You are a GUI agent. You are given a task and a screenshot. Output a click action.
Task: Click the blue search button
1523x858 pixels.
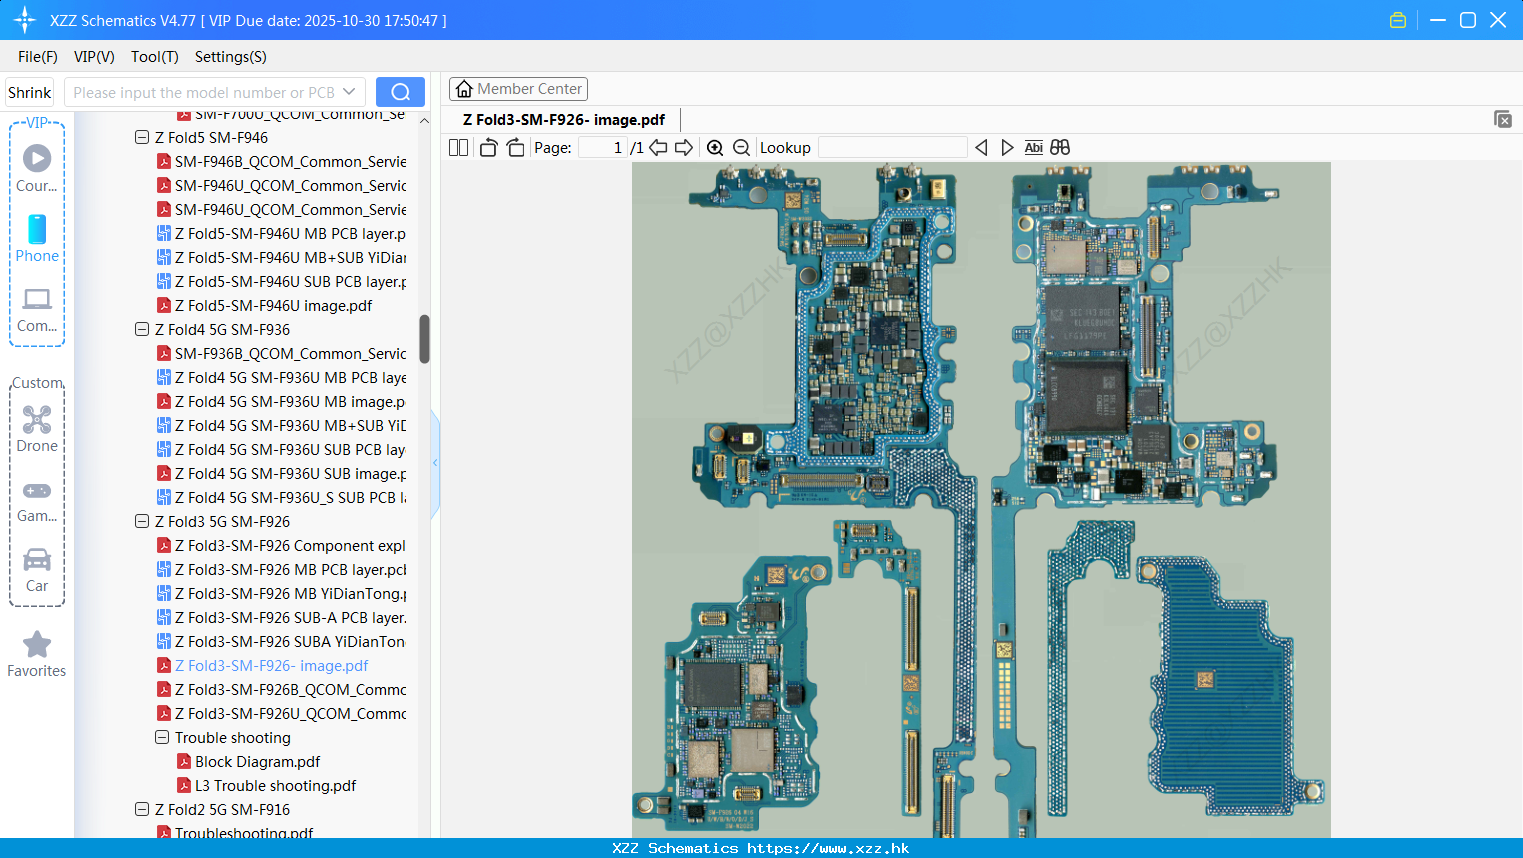pyautogui.click(x=400, y=92)
